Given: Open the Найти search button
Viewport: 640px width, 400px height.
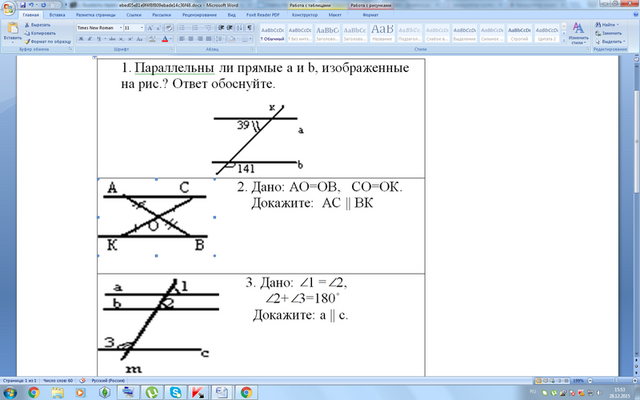Looking at the screenshot, I should tap(607, 25).
